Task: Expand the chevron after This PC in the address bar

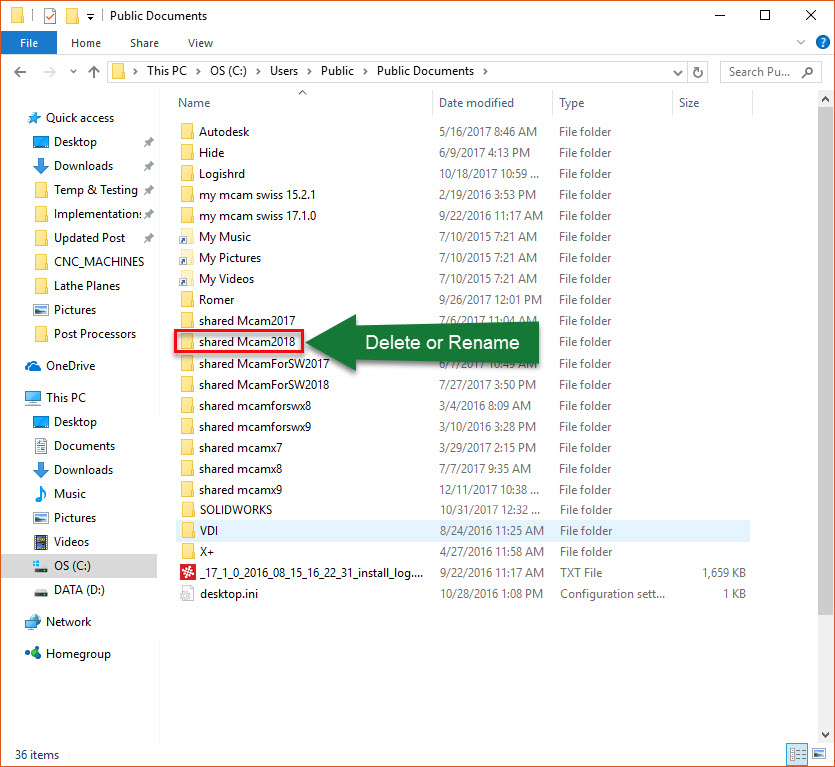Action: pos(198,71)
